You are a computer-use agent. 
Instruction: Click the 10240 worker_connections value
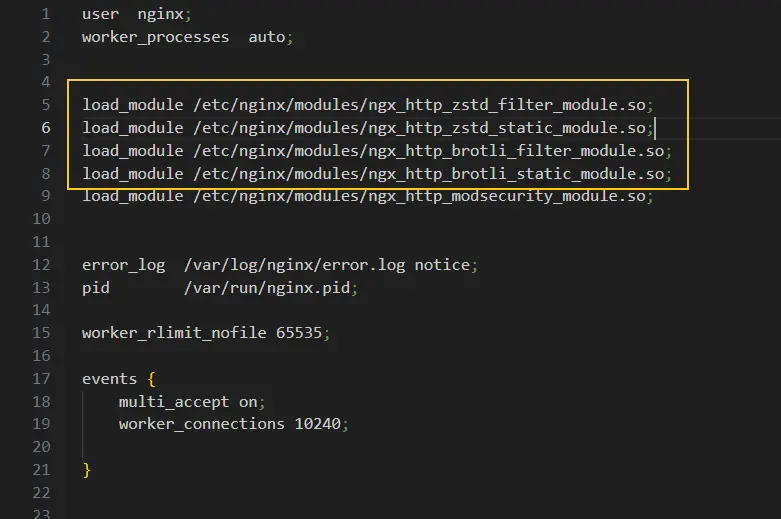(320, 424)
